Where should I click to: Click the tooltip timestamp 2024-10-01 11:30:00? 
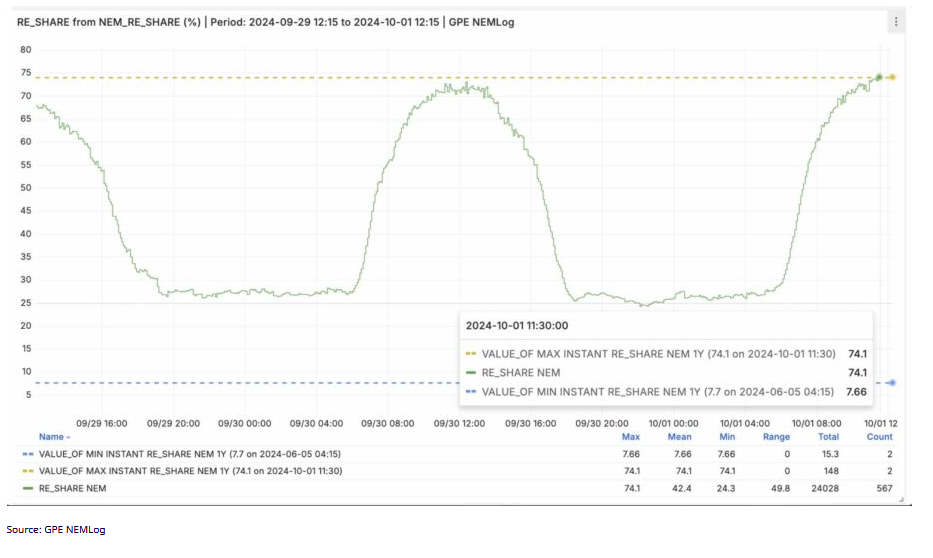pyautogui.click(x=518, y=325)
